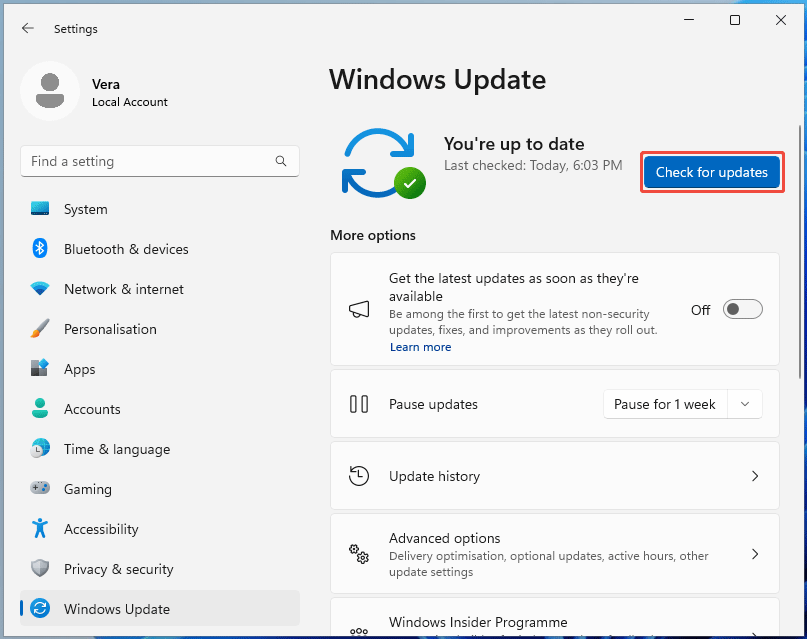This screenshot has width=807, height=639.
Task: Open Personalisation settings
Action: point(40,329)
